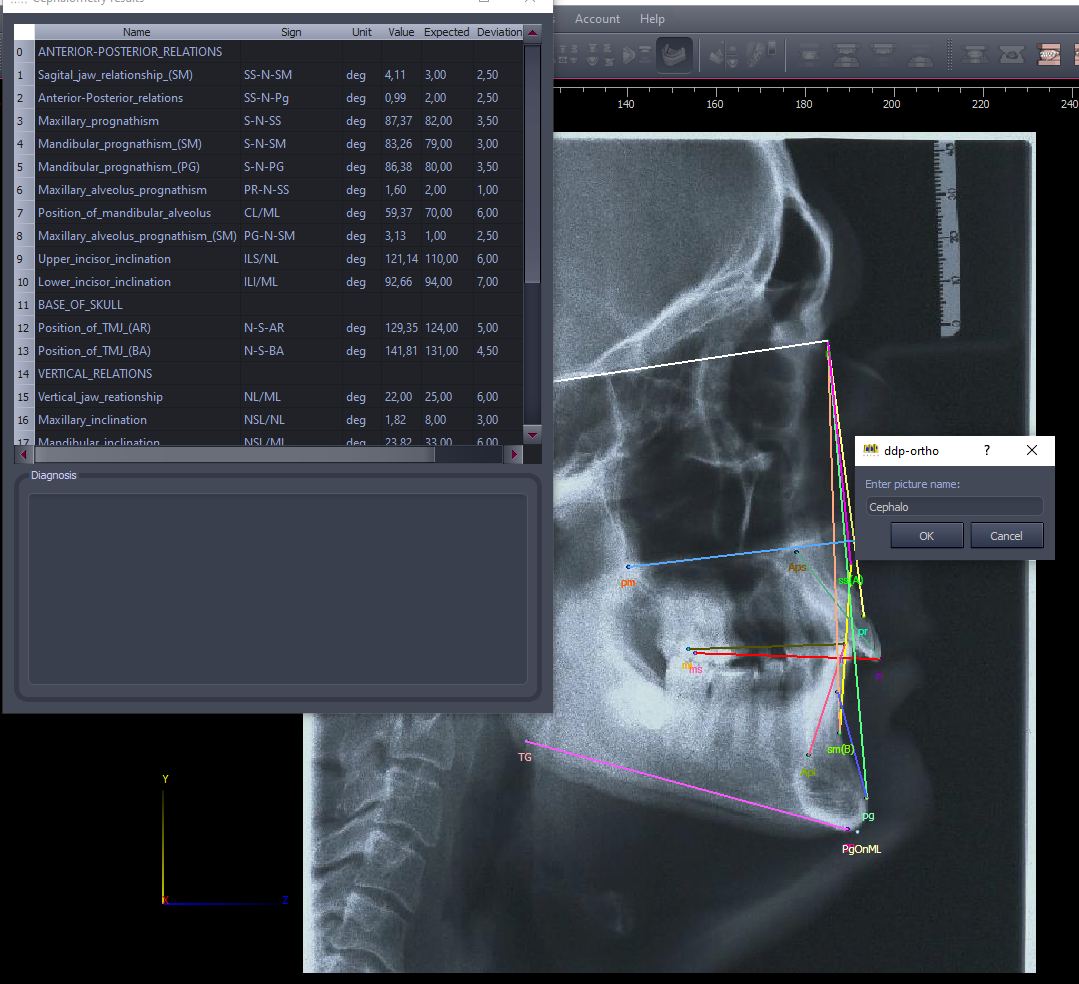The width and height of the screenshot is (1079, 984).
Task: Open the Account menu
Action: (x=597, y=19)
